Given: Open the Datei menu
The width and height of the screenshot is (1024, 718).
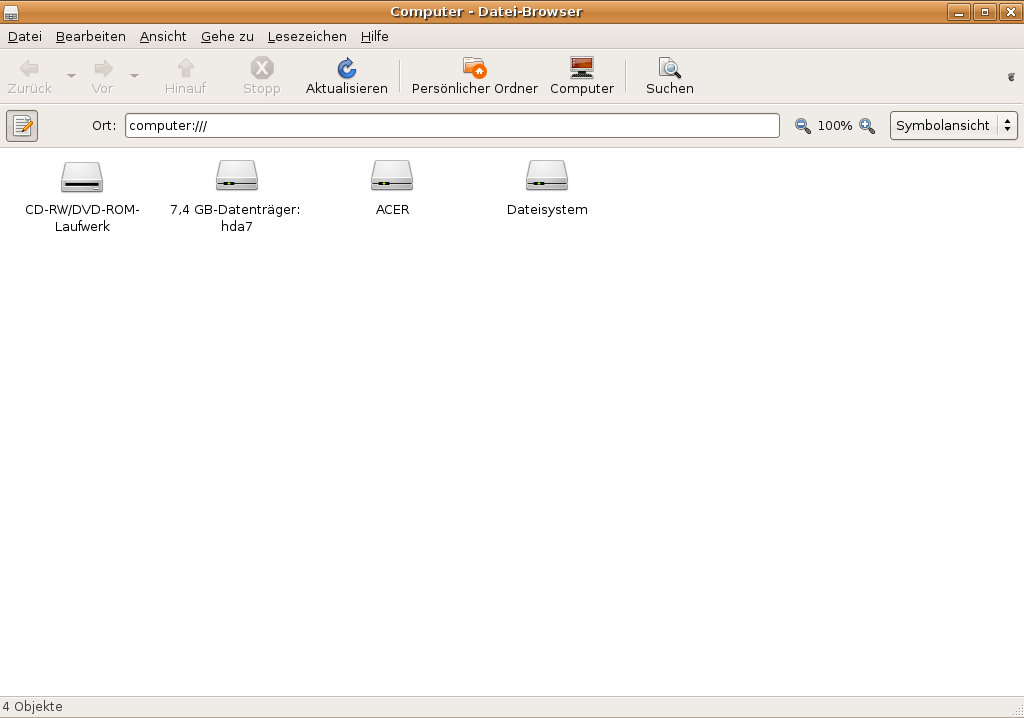Looking at the screenshot, I should pyautogui.click(x=25, y=36).
